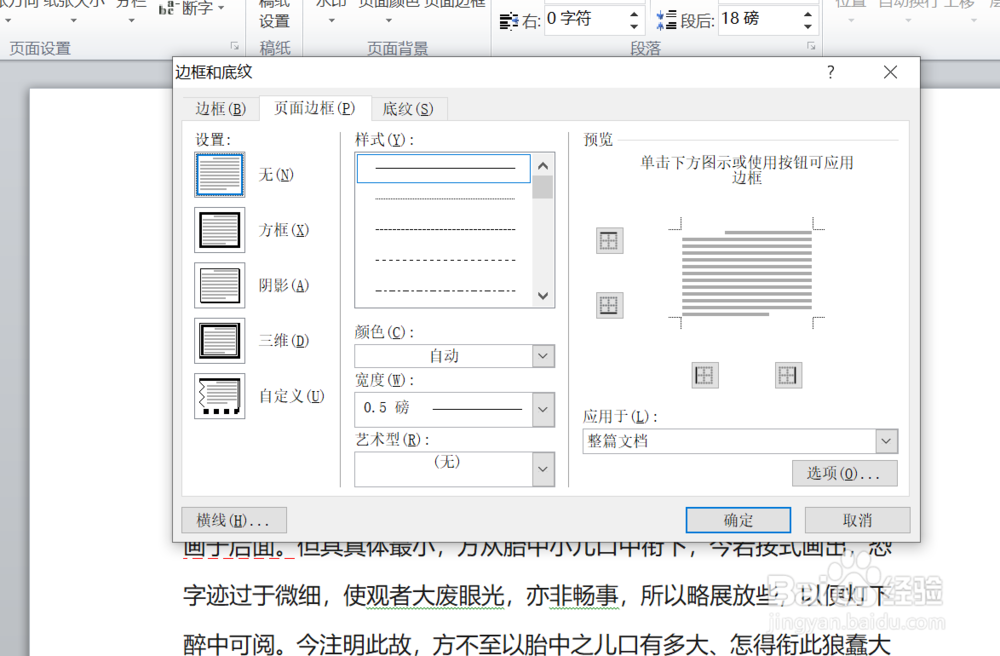
Task: Toggle the top border button in preview
Action: [609, 241]
